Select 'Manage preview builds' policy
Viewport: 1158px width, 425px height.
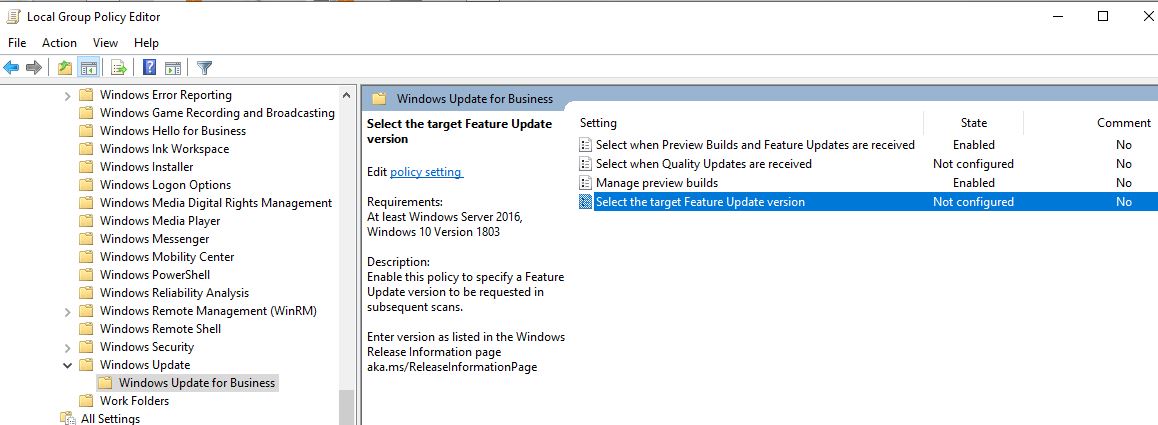tap(656, 183)
